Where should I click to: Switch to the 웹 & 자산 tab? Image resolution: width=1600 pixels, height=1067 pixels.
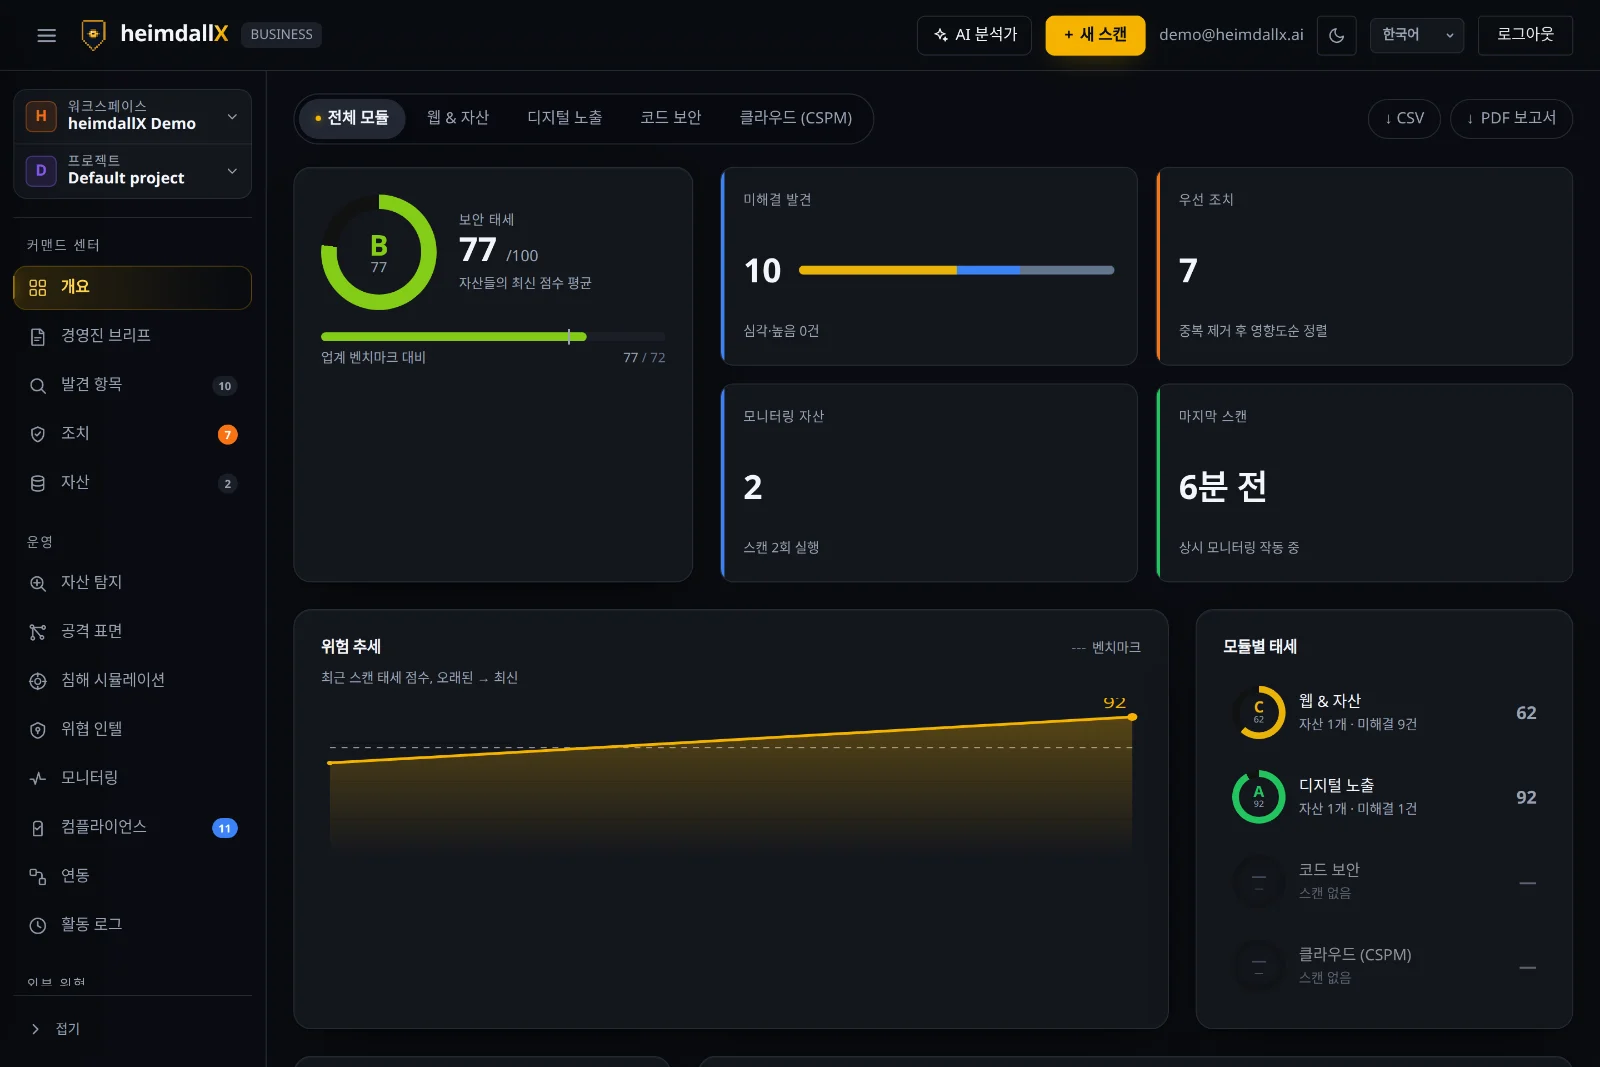(458, 118)
